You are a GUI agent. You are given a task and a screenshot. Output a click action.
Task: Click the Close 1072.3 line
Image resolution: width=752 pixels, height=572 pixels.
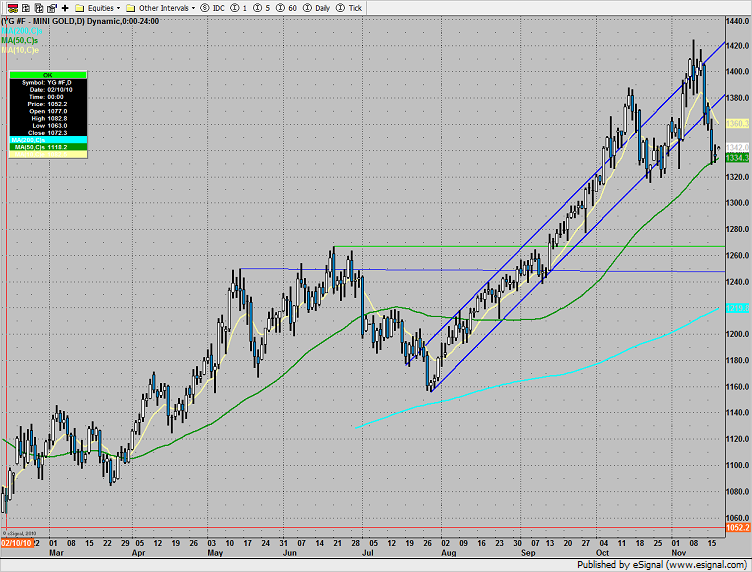point(48,133)
